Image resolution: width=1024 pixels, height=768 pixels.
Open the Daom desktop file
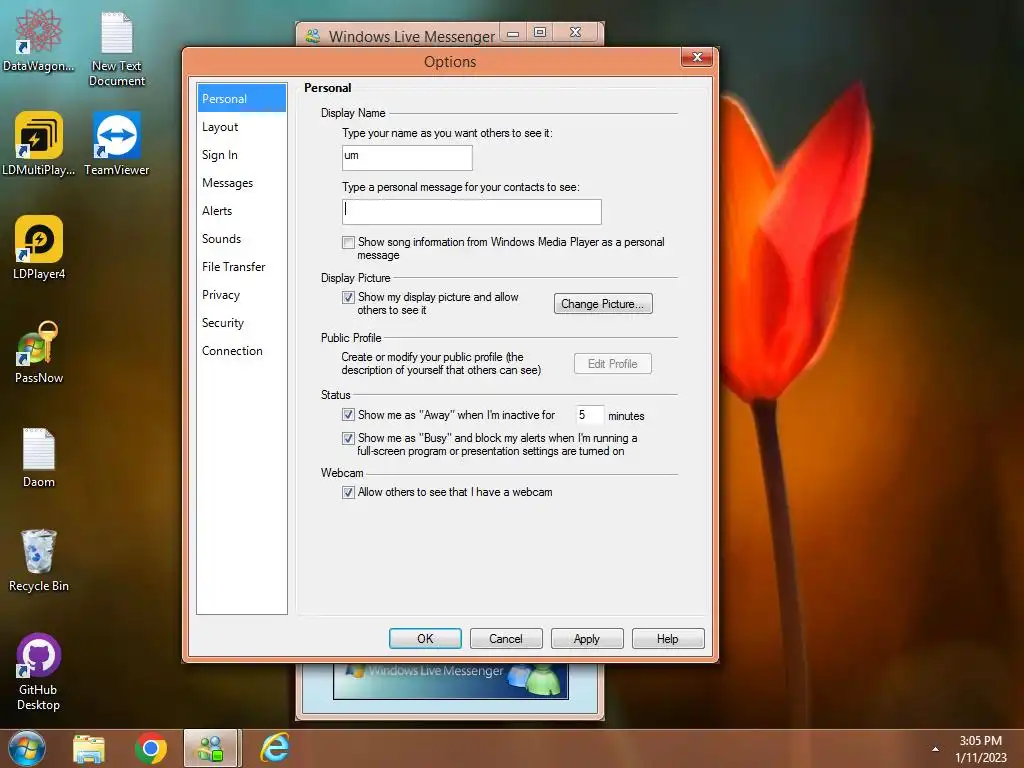coord(39,457)
